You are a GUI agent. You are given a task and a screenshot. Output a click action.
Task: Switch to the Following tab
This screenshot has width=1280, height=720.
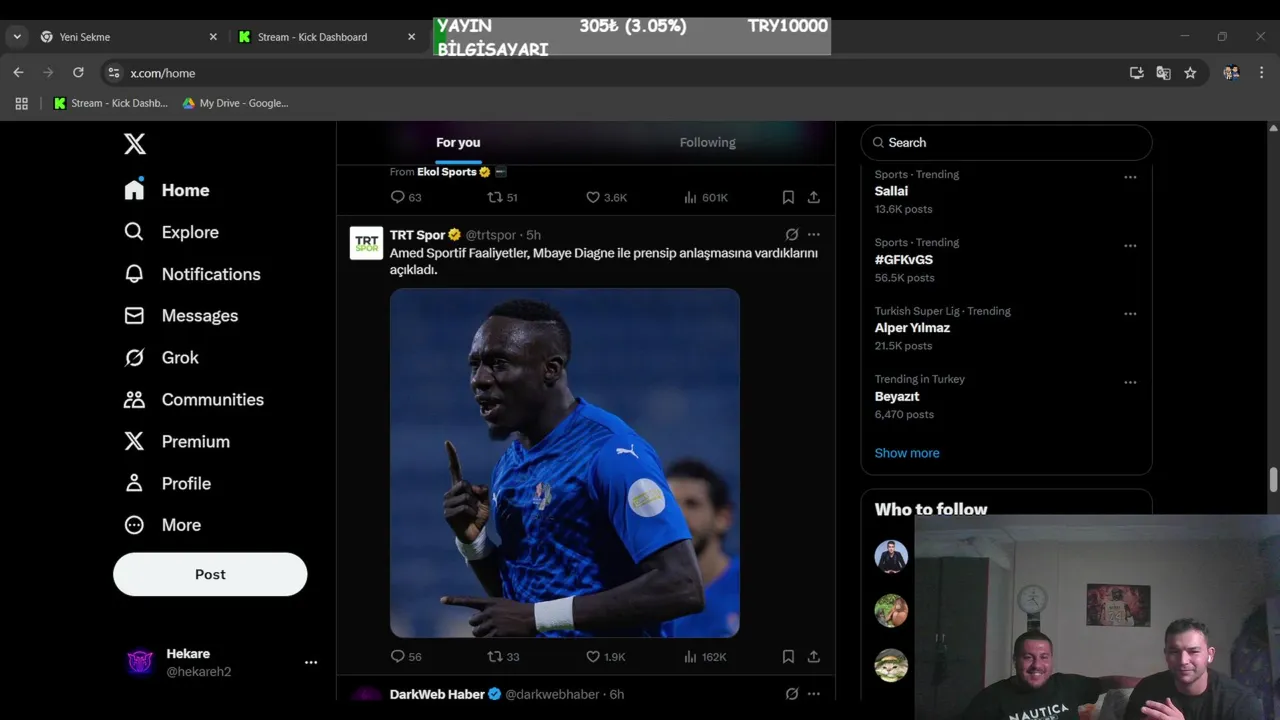point(707,142)
